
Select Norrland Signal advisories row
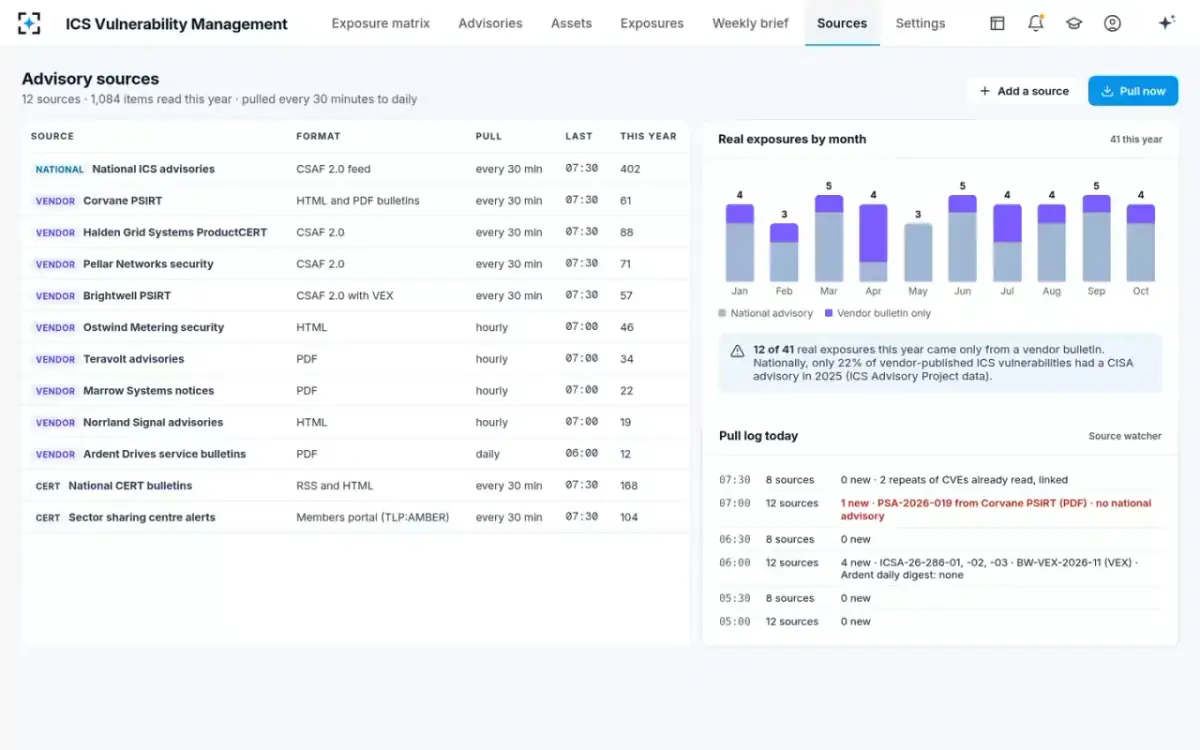[356, 422]
